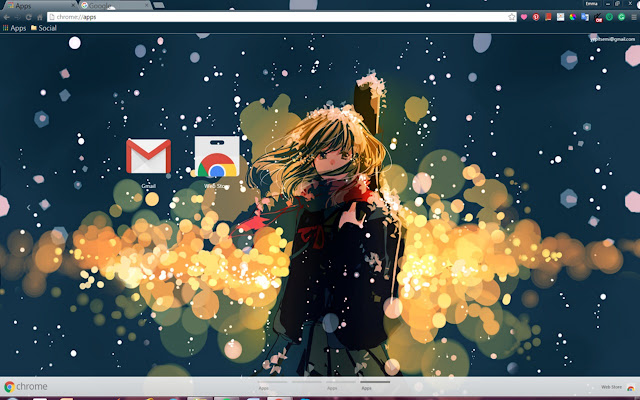Open the Web Store link in footer

617,387
